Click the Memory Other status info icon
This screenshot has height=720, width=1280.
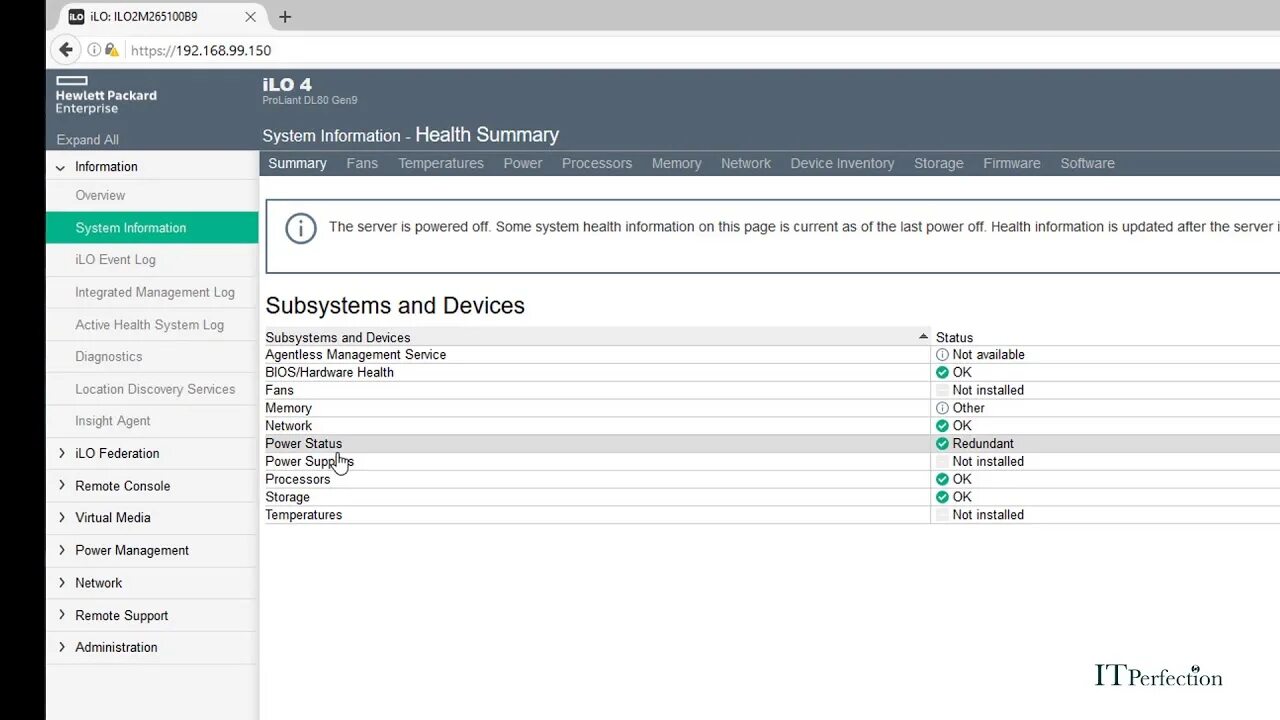pyautogui.click(x=942, y=408)
